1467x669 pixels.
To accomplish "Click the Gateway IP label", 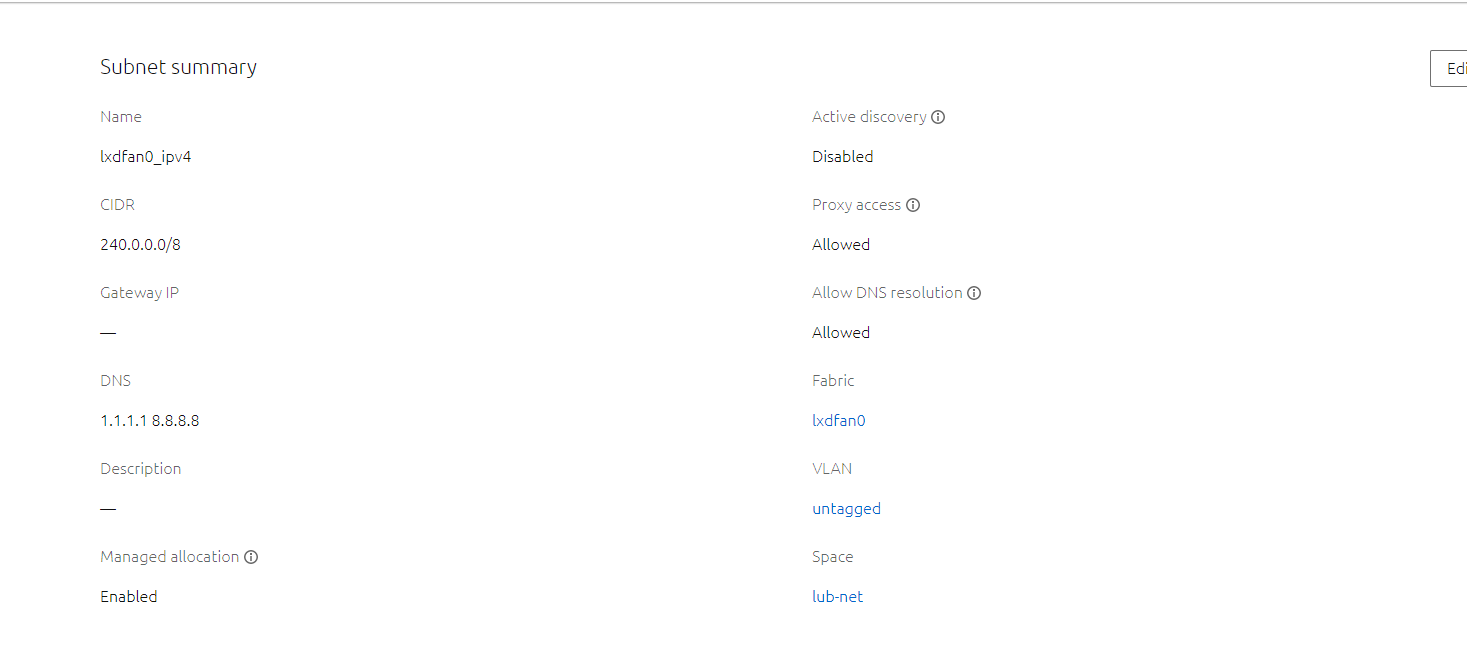I will [139, 293].
